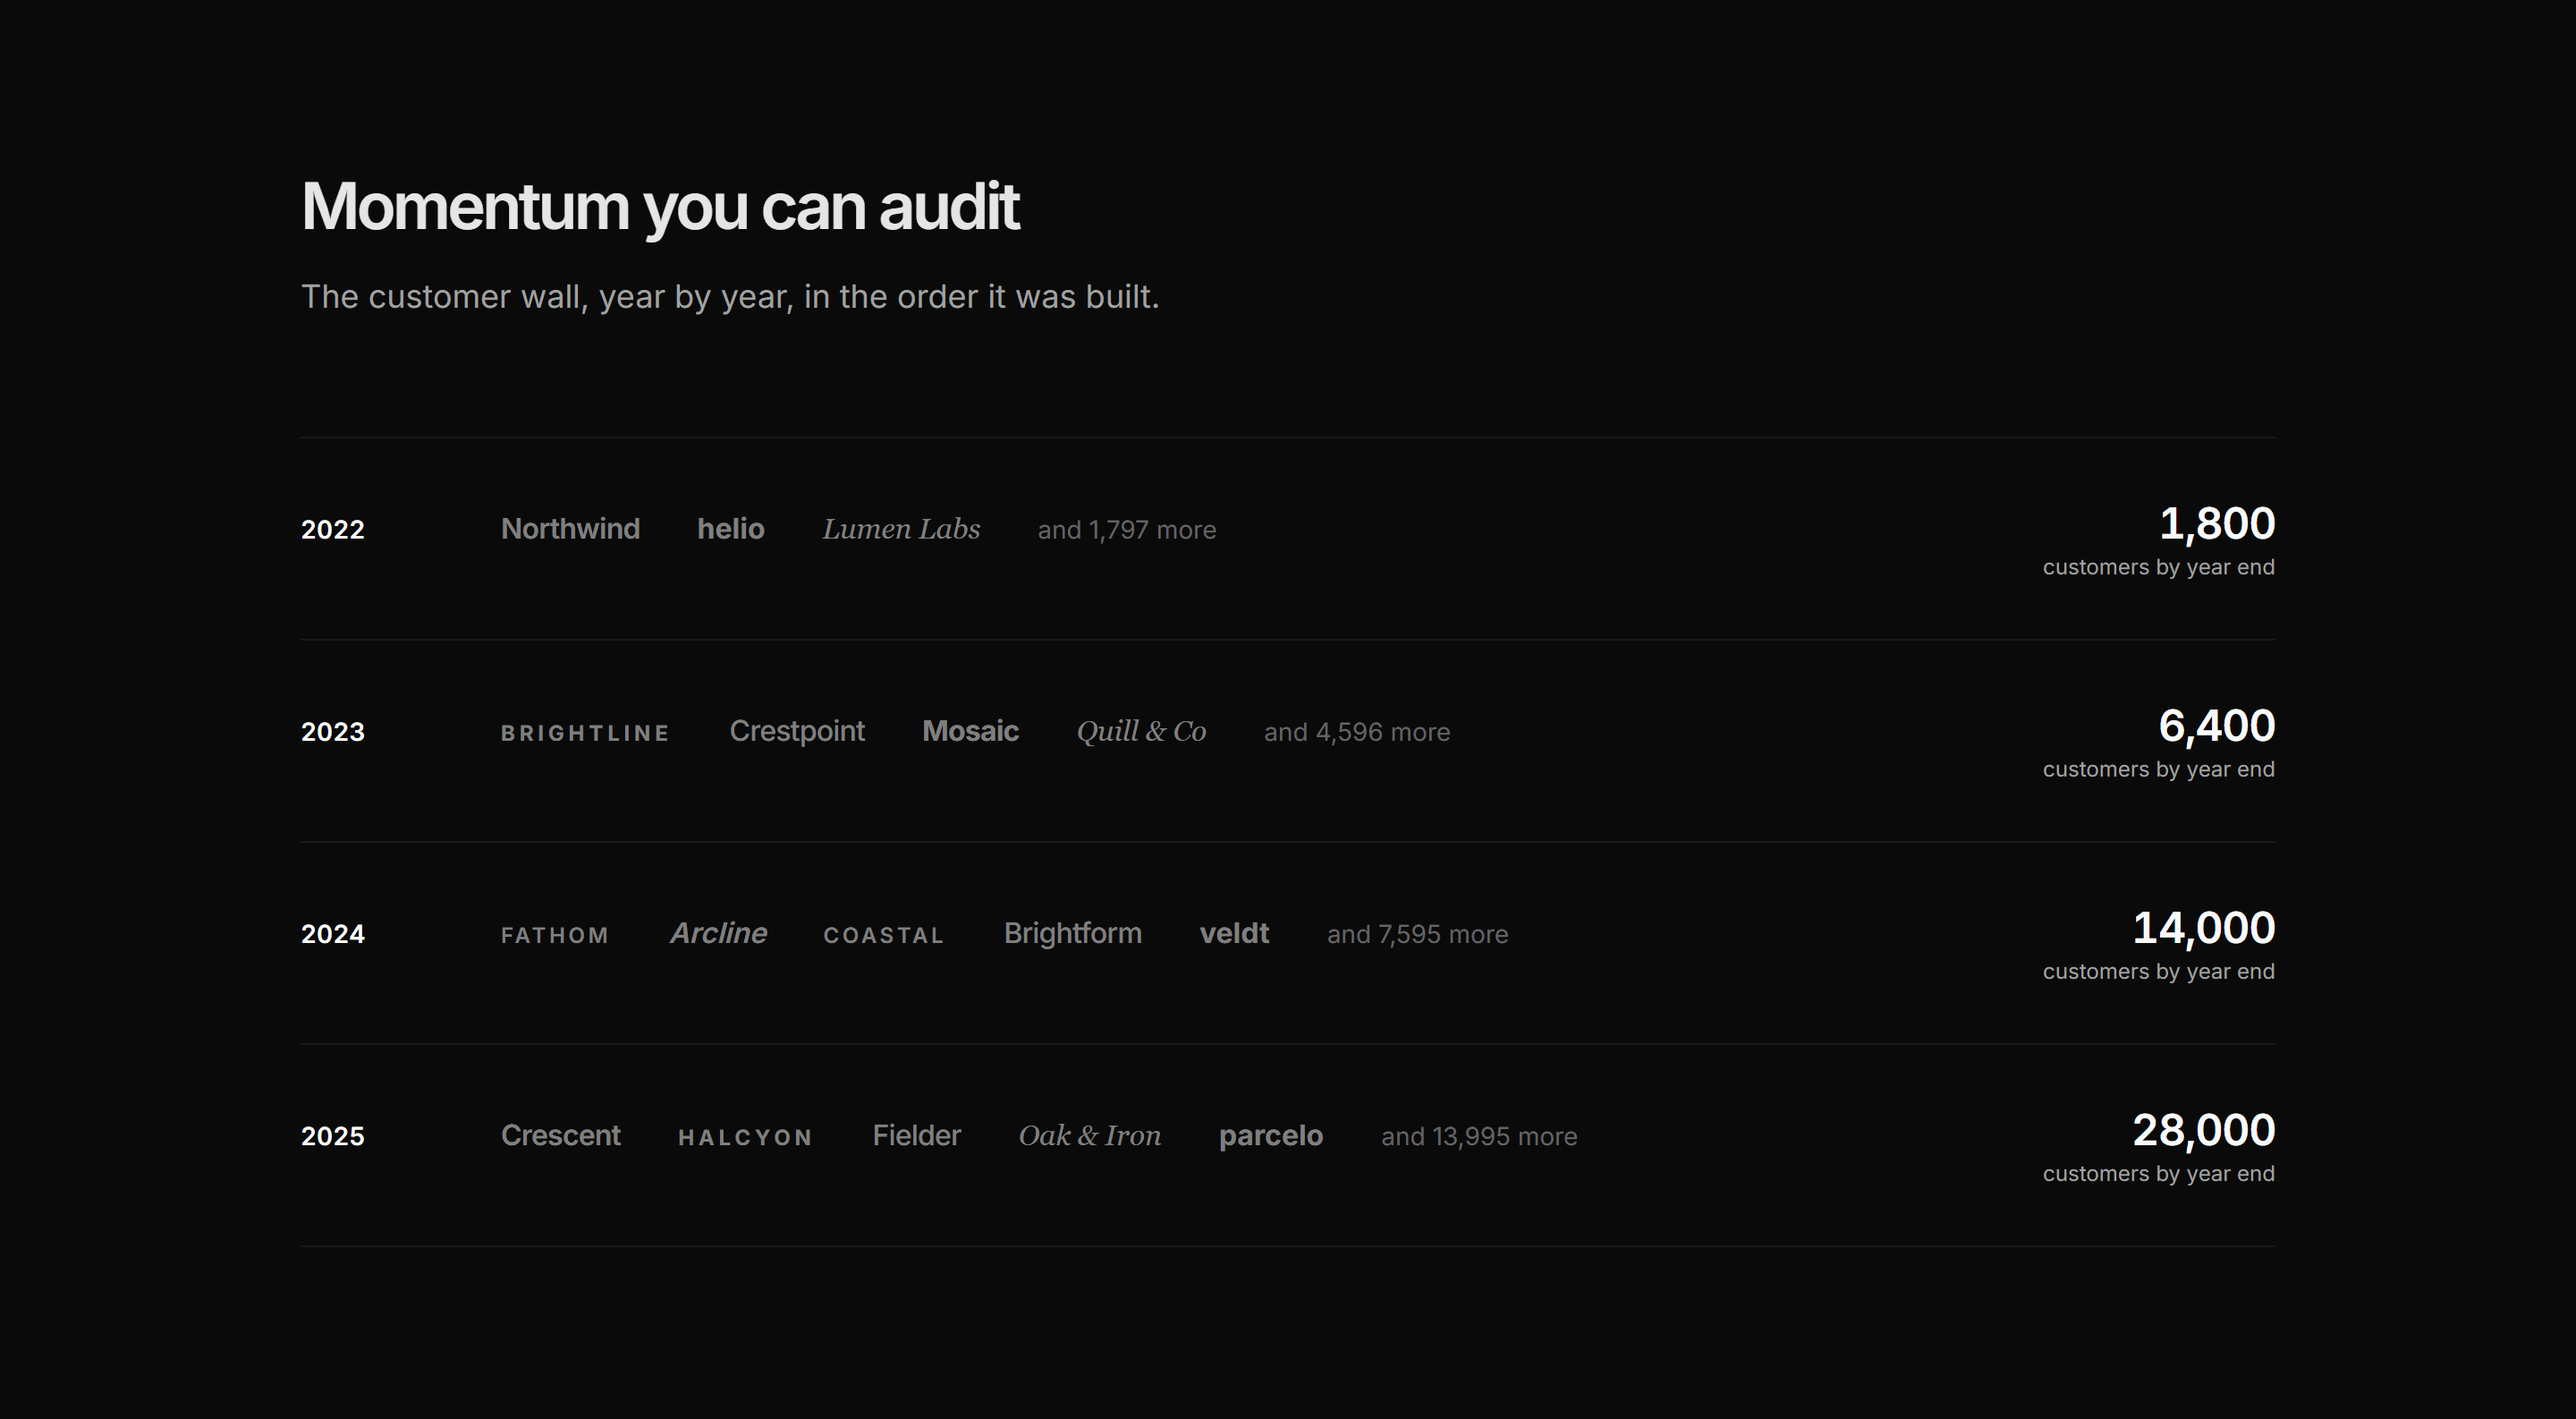This screenshot has height=1419, width=2576.
Task: Select the Crestpoint logo
Action: pyautogui.click(x=797, y=731)
